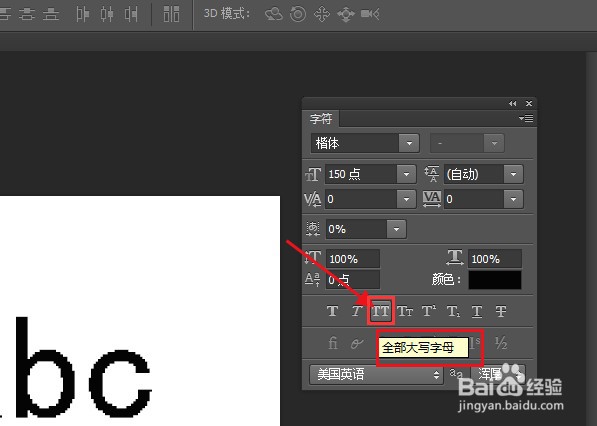Toggle the All Caps TT button
The height and width of the screenshot is (426, 597).
(x=381, y=311)
